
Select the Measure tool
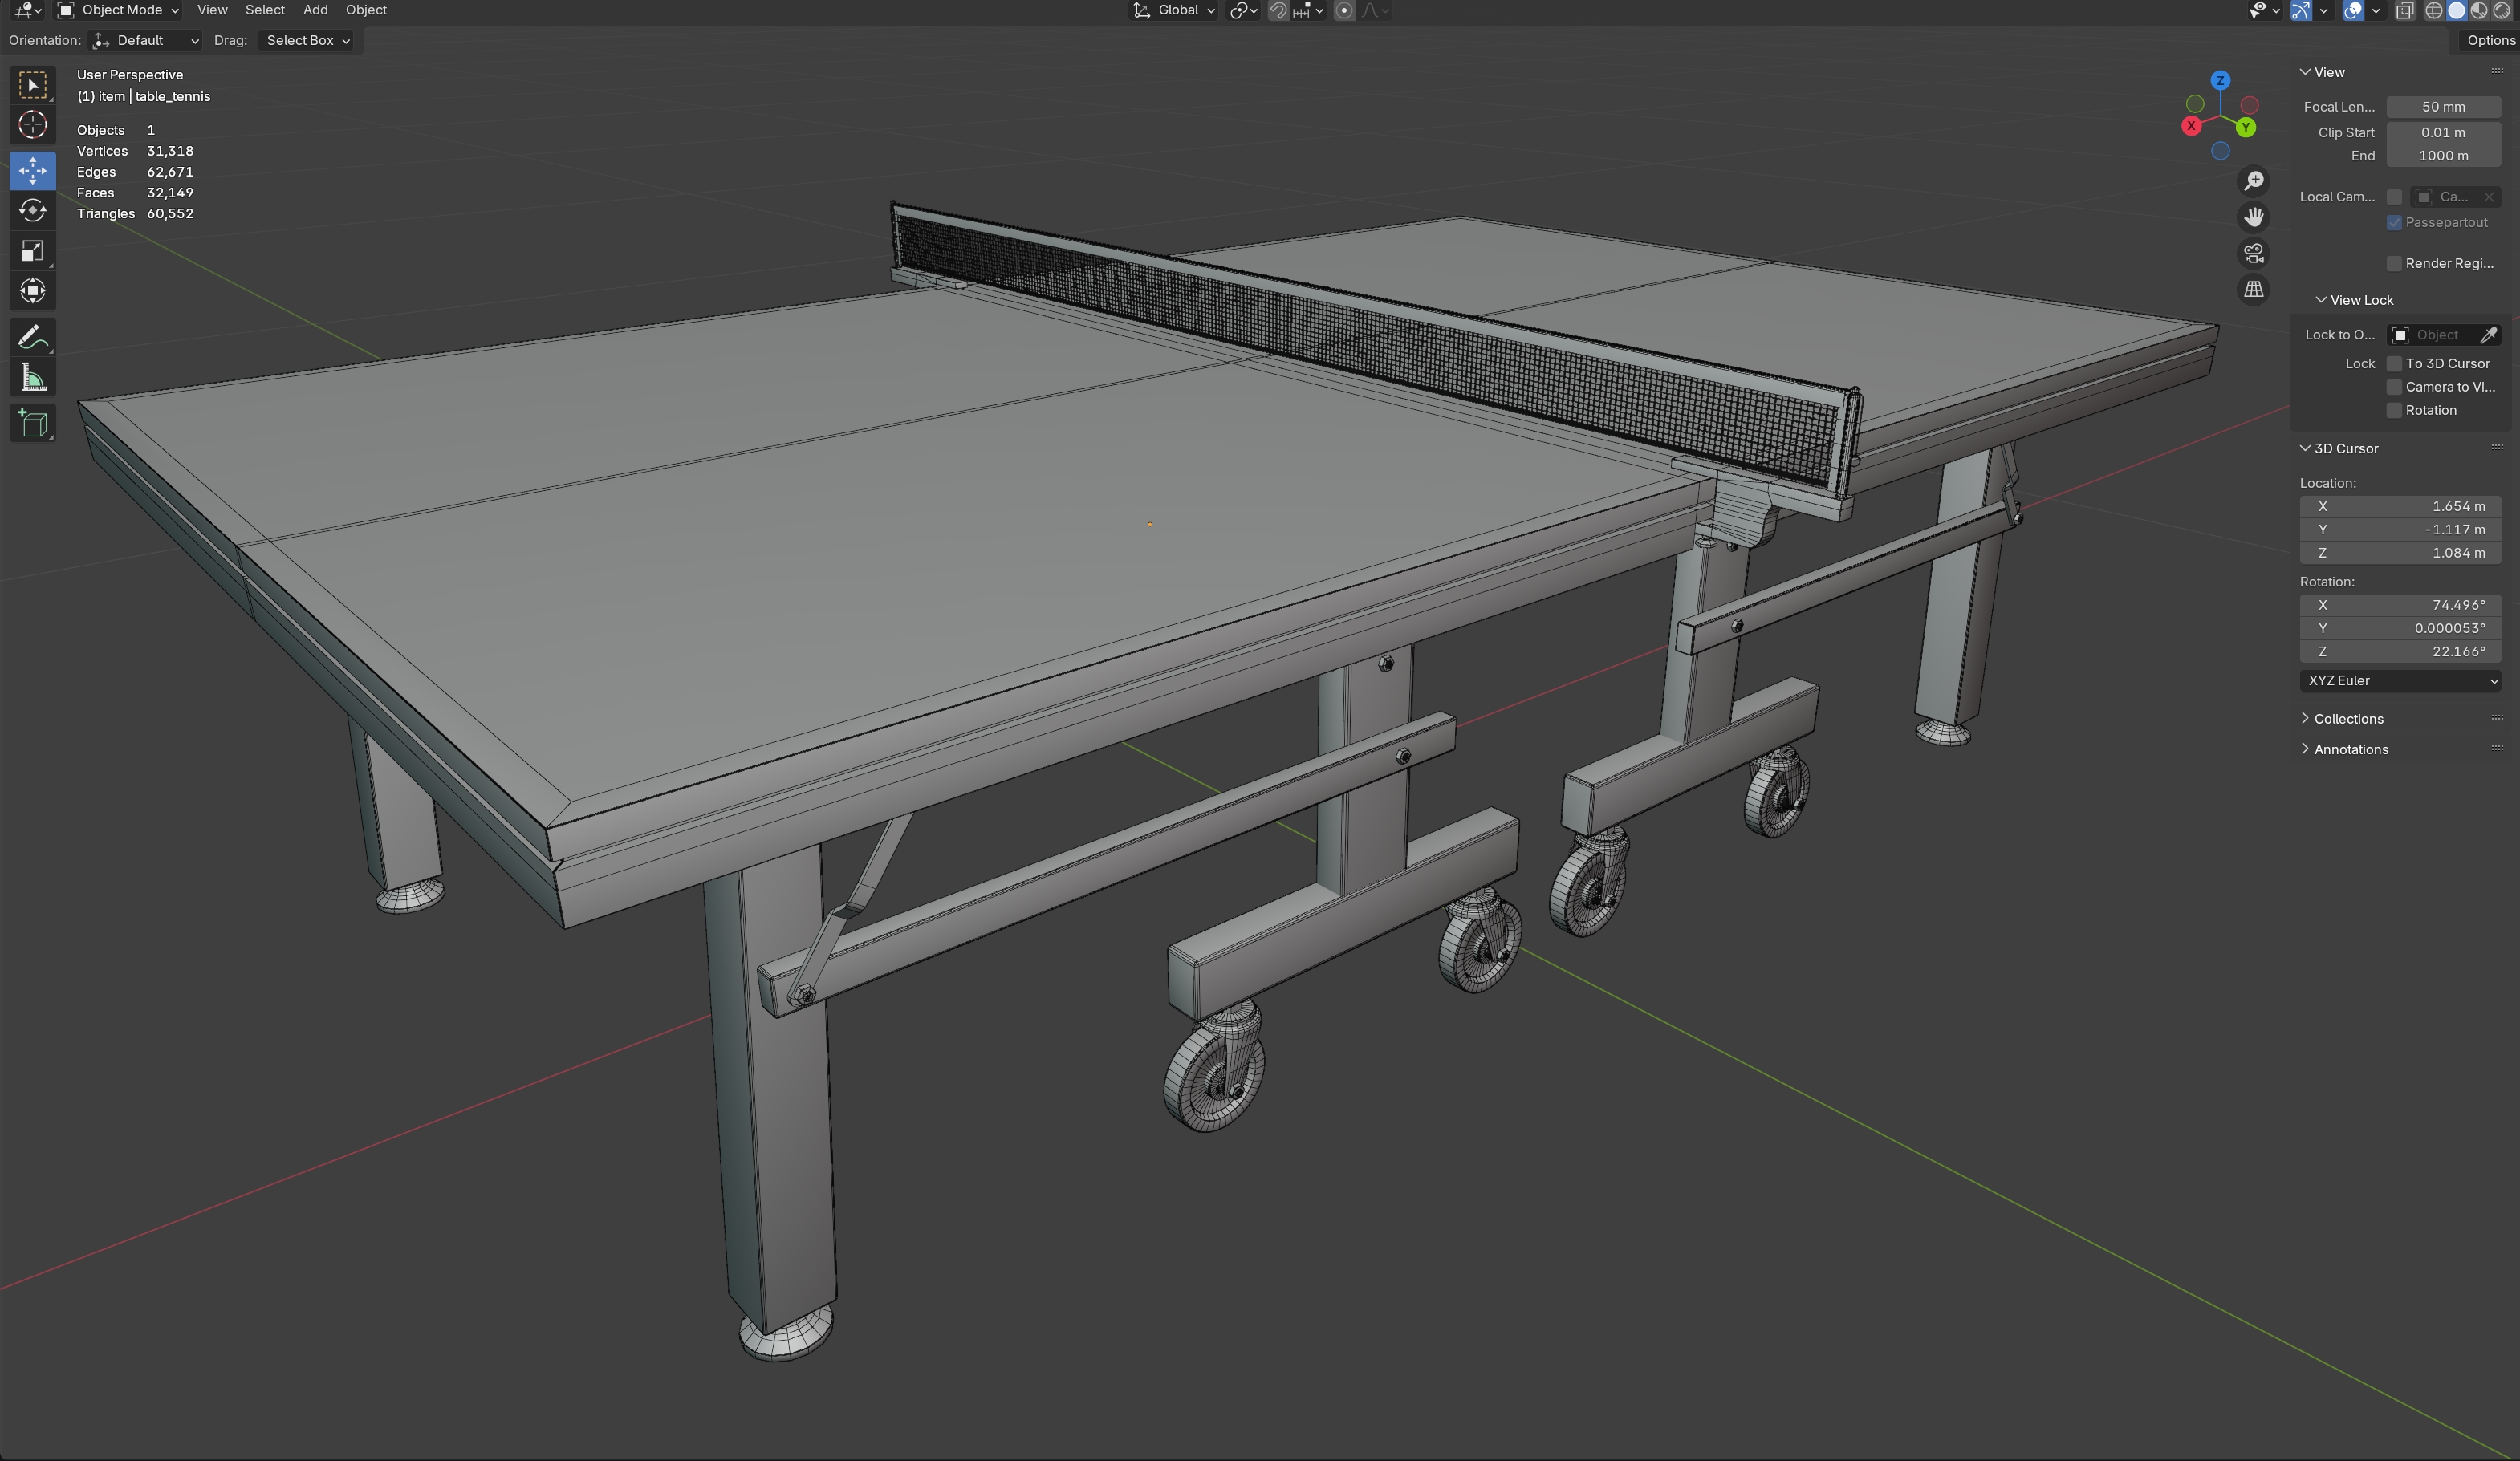tap(32, 378)
